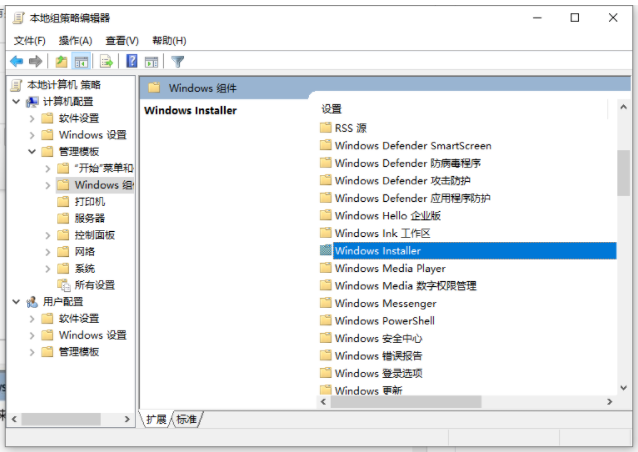638x452 pixels.
Task: Click the Back arrow toolbar icon
Action: [x=17, y=61]
